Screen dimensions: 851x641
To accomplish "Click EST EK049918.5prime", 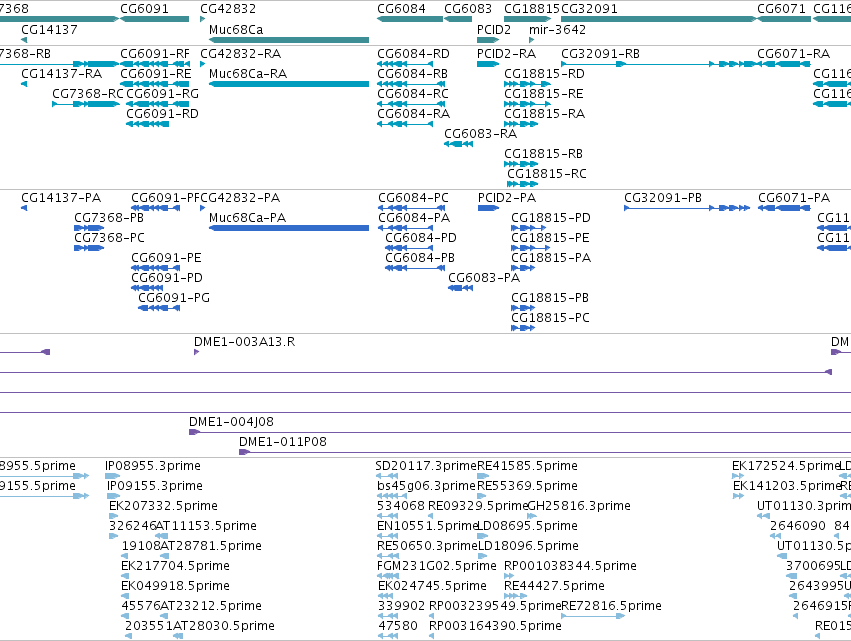I will 175,586.
